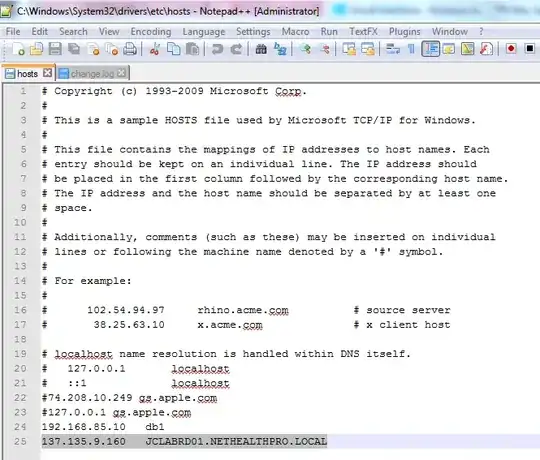The height and width of the screenshot is (460, 540).
Task: Open the View menu
Action: [109, 32]
